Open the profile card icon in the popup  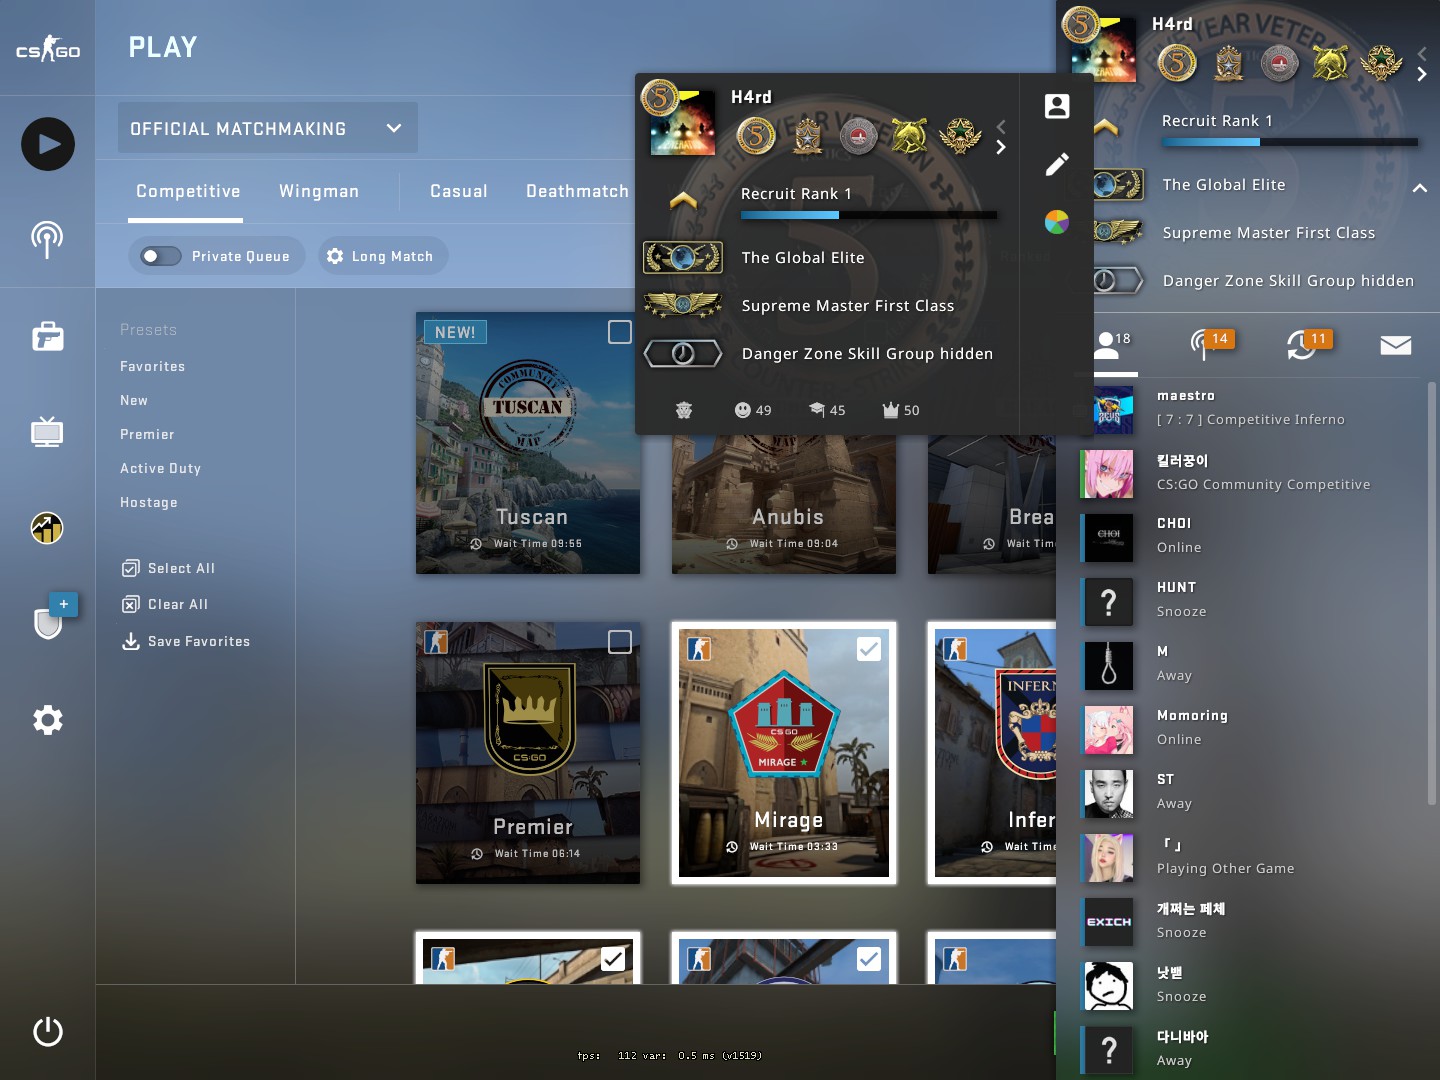(1057, 106)
